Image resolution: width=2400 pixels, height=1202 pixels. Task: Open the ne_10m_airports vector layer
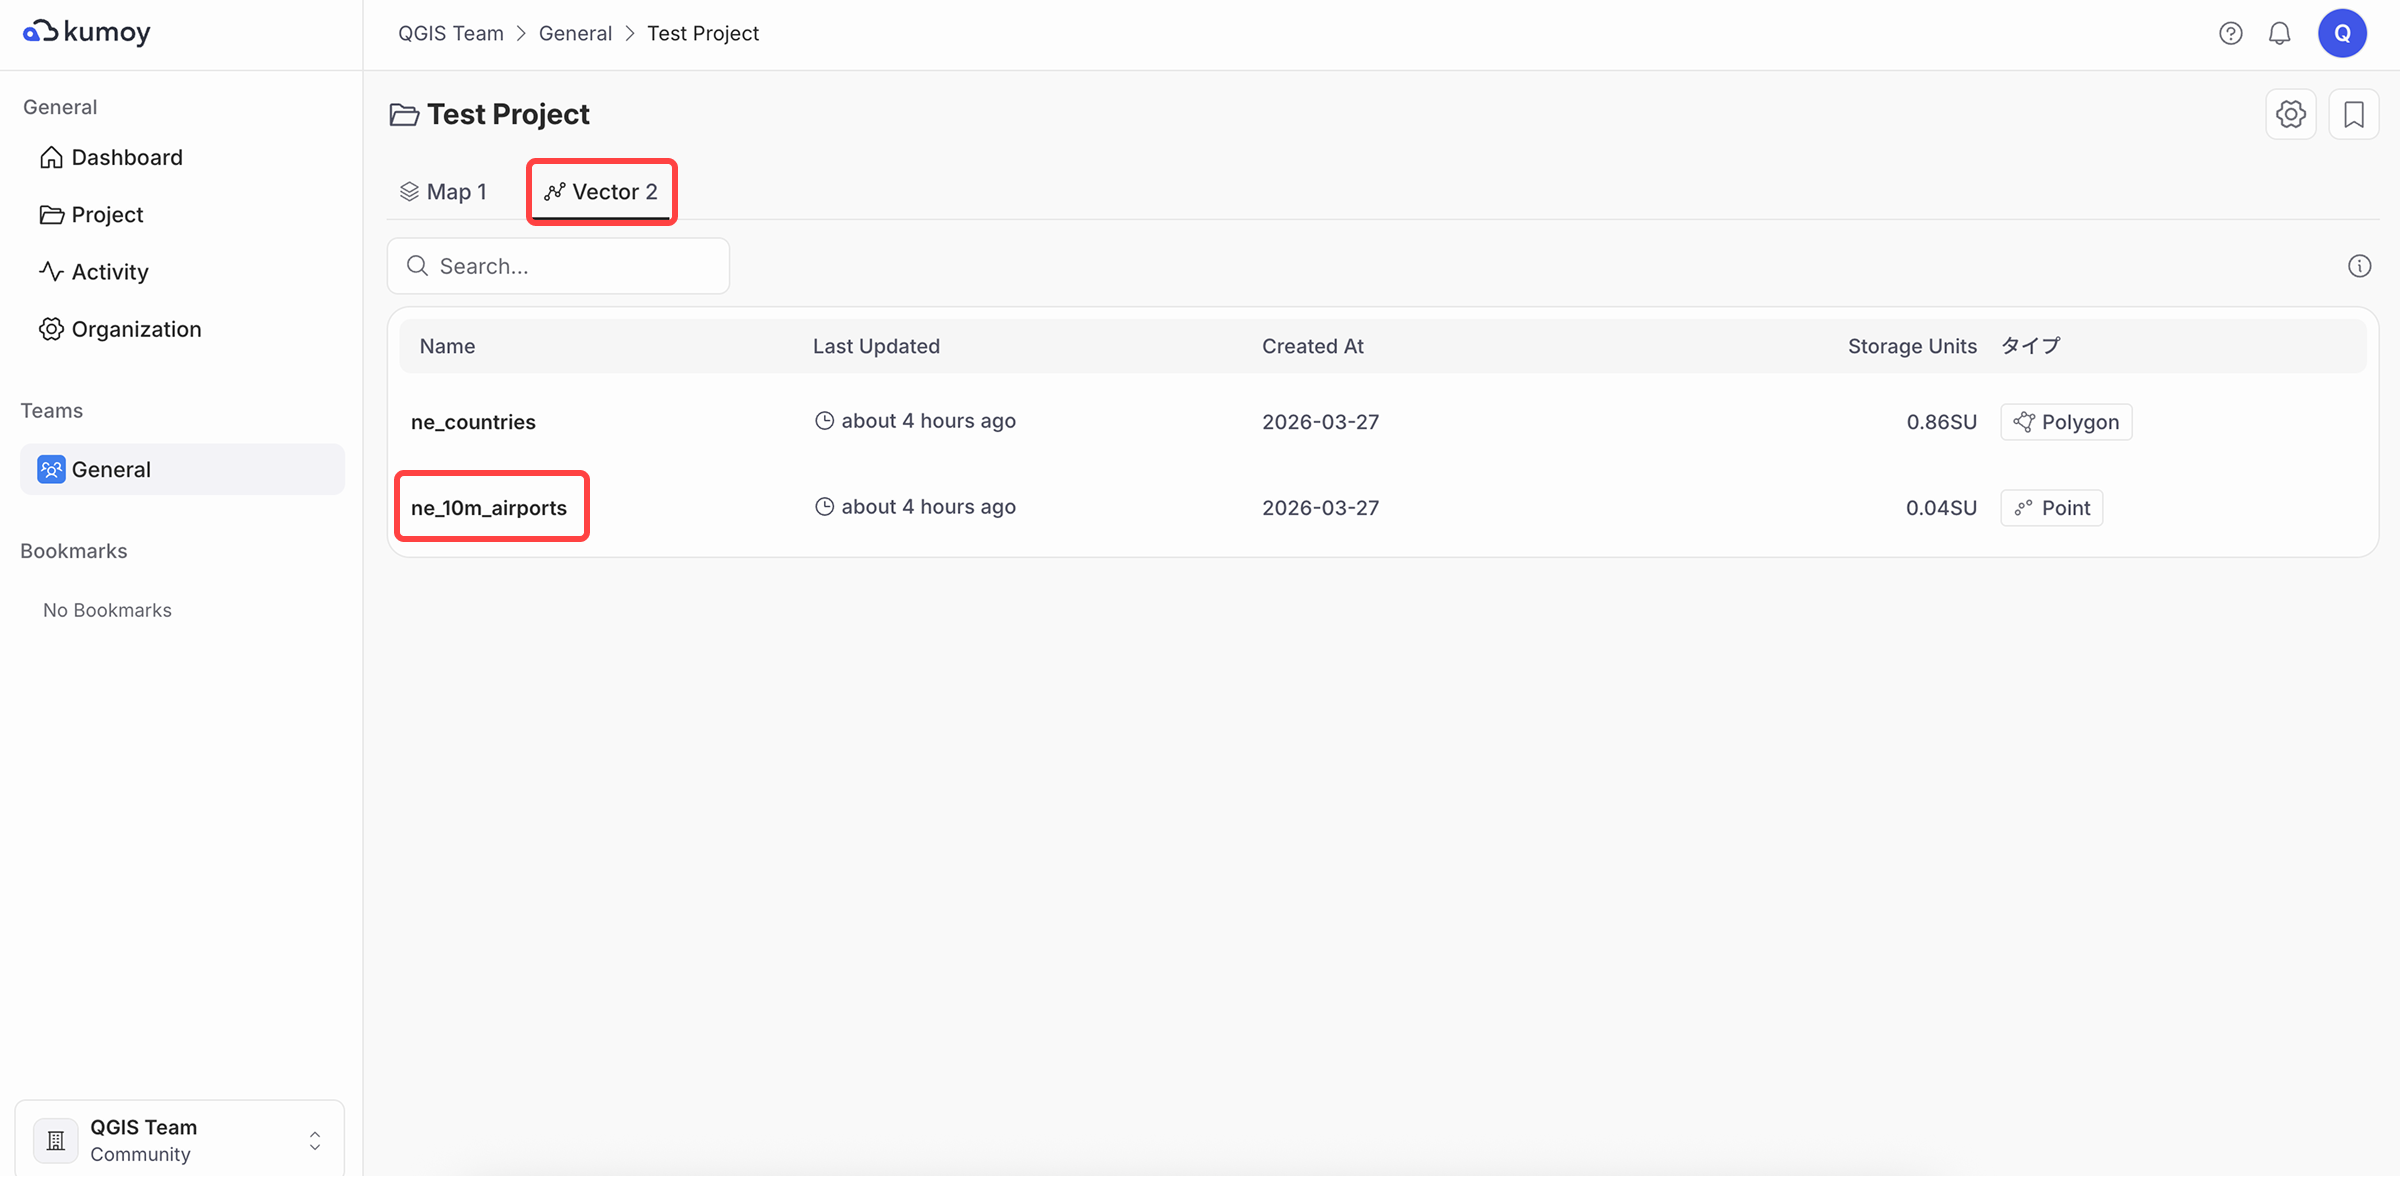tap(489, 508)
